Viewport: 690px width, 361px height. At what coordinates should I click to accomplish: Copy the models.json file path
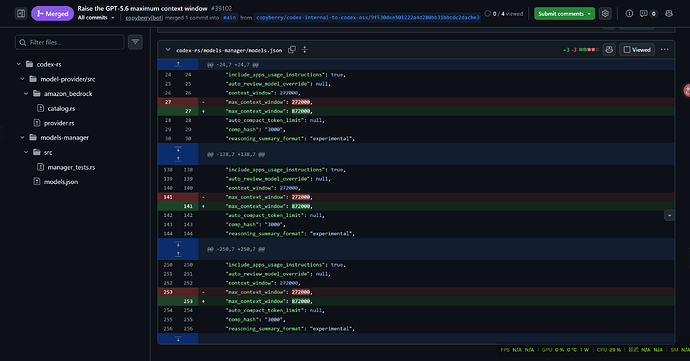pyautogui.click(x=292, y=50)
